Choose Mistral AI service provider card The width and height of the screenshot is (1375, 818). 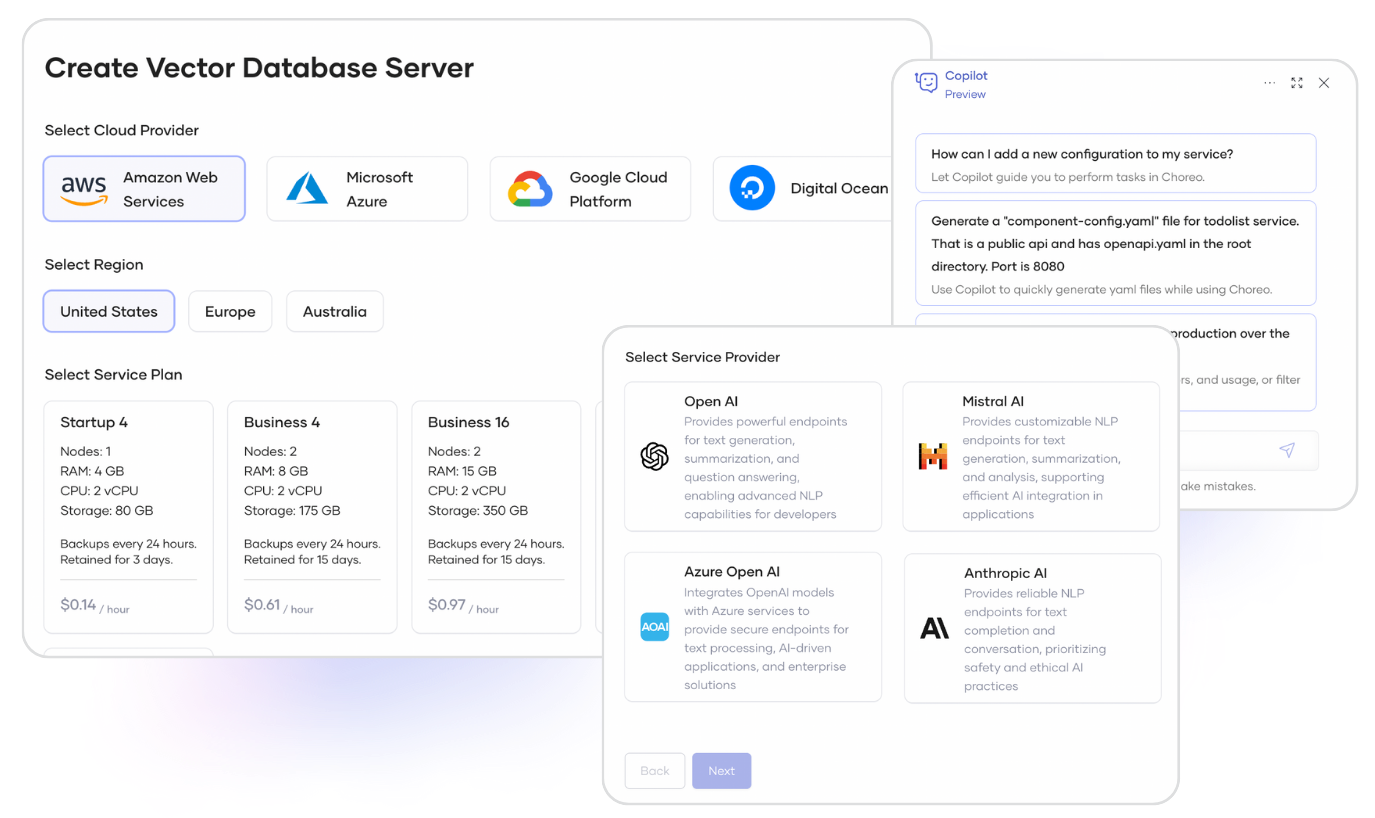point(1031,456)
